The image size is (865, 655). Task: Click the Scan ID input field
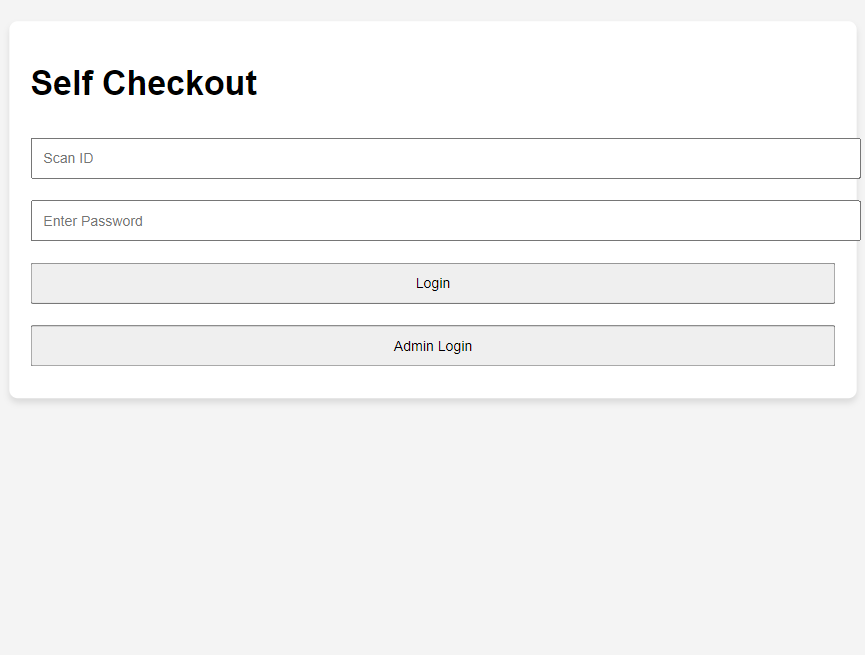446,158
